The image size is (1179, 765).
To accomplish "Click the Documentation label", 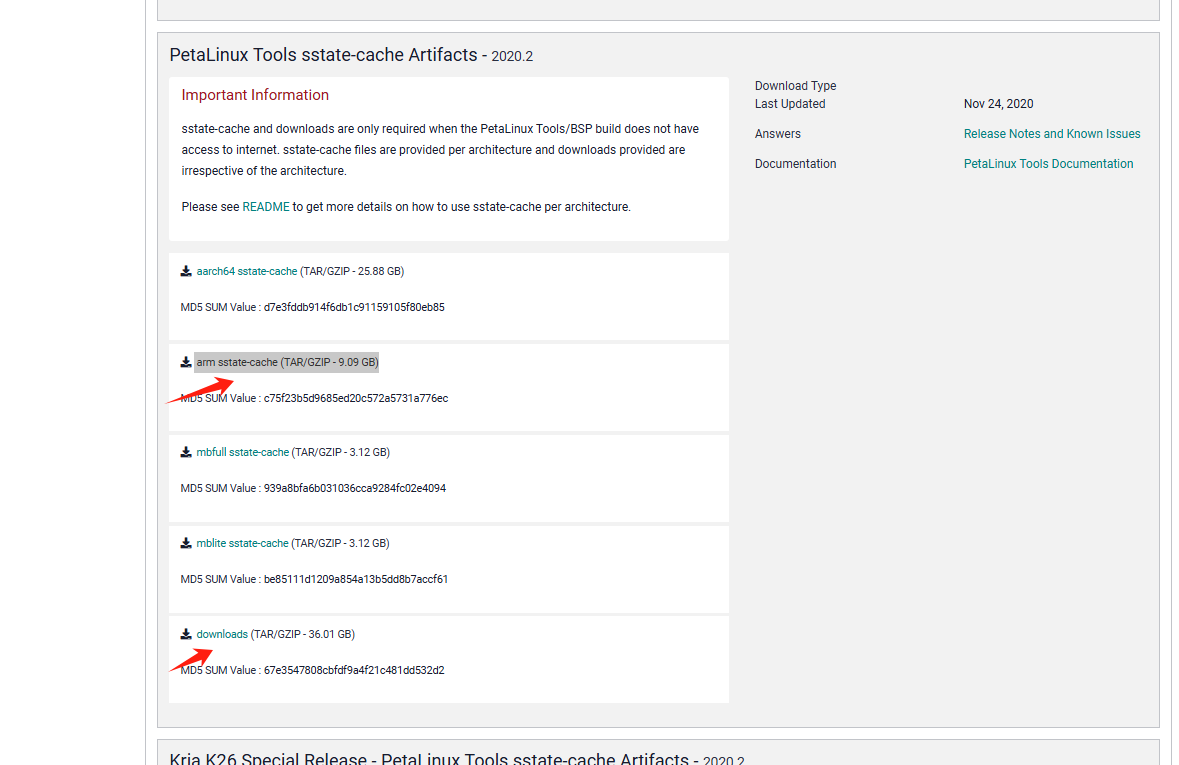I will tap(796, 164).
